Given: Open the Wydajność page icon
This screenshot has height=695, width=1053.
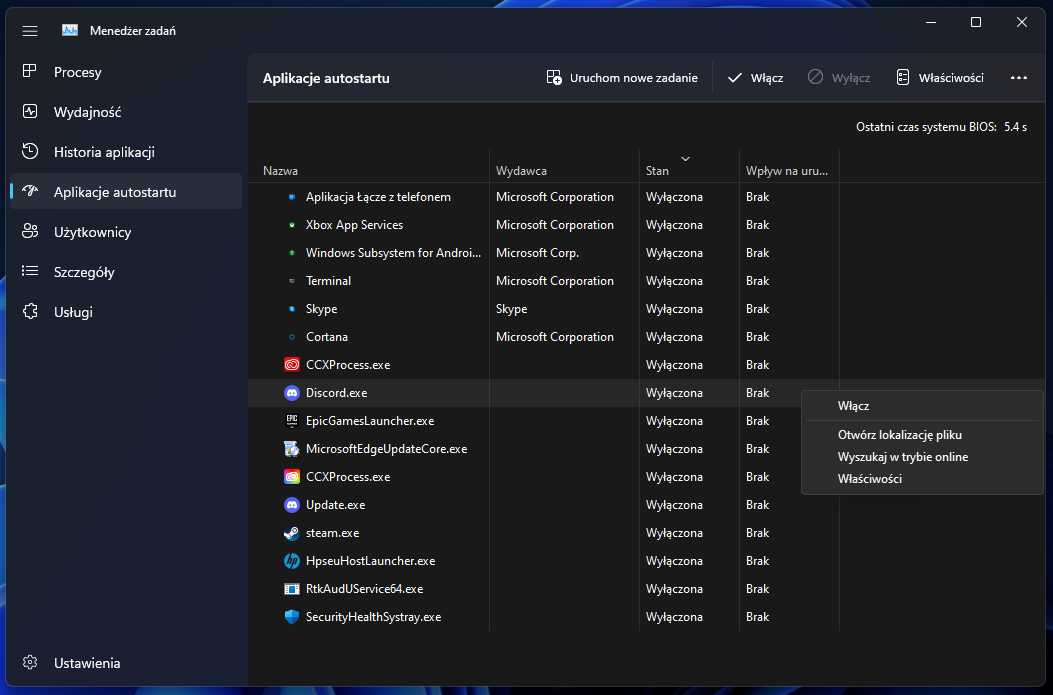Looking at the screenshot, I should pos(30,111).
